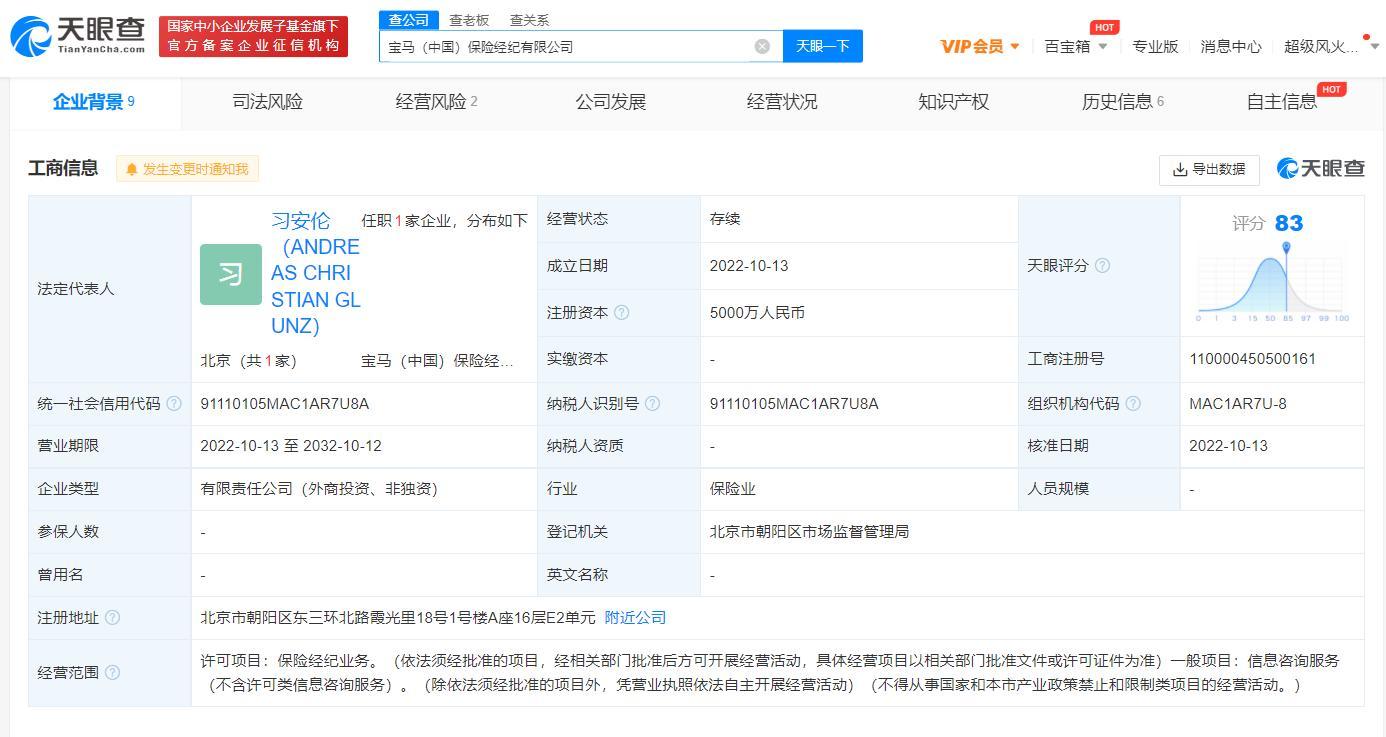Click the 北京市朝阳区市场监督管理局 registration authority
1386x737 pixels.
(x=809, y=532)
